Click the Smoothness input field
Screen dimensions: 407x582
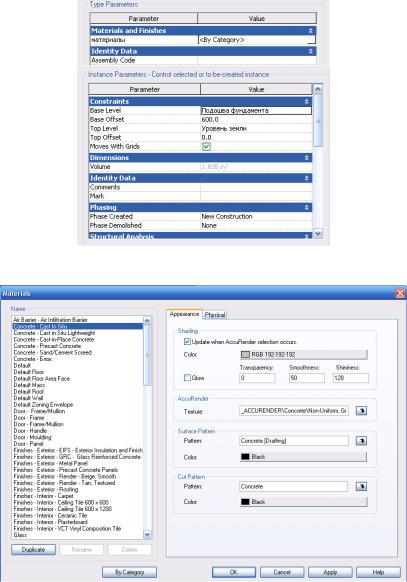307,378
